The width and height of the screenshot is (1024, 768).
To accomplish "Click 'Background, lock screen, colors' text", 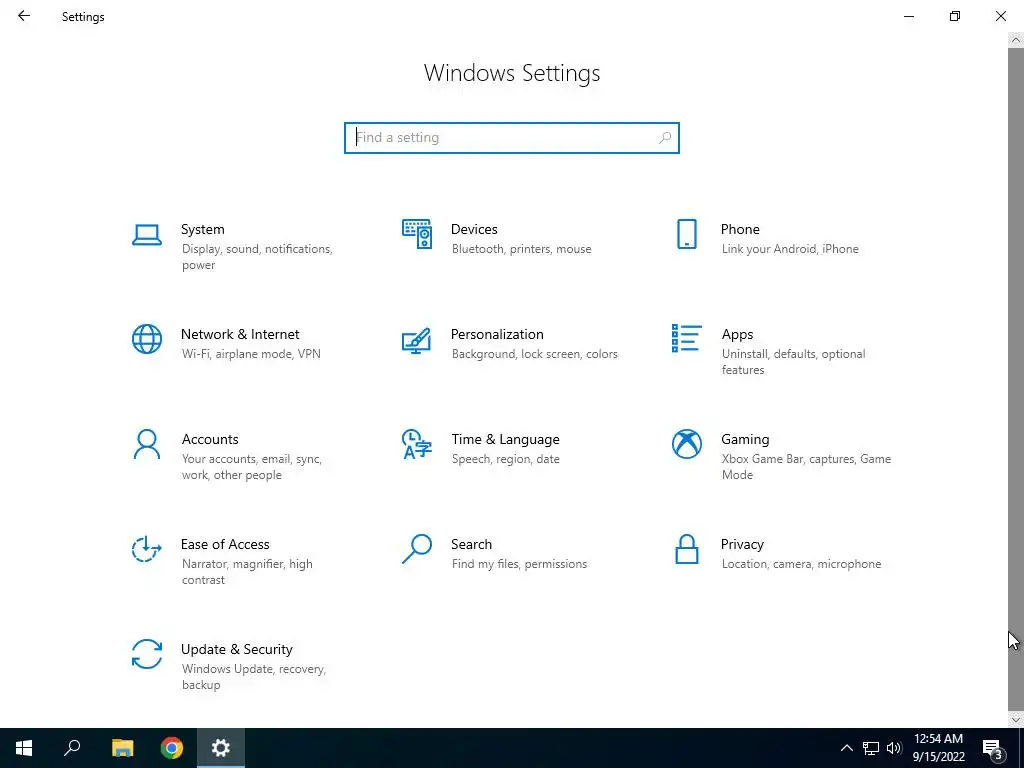I will point(534,354).
